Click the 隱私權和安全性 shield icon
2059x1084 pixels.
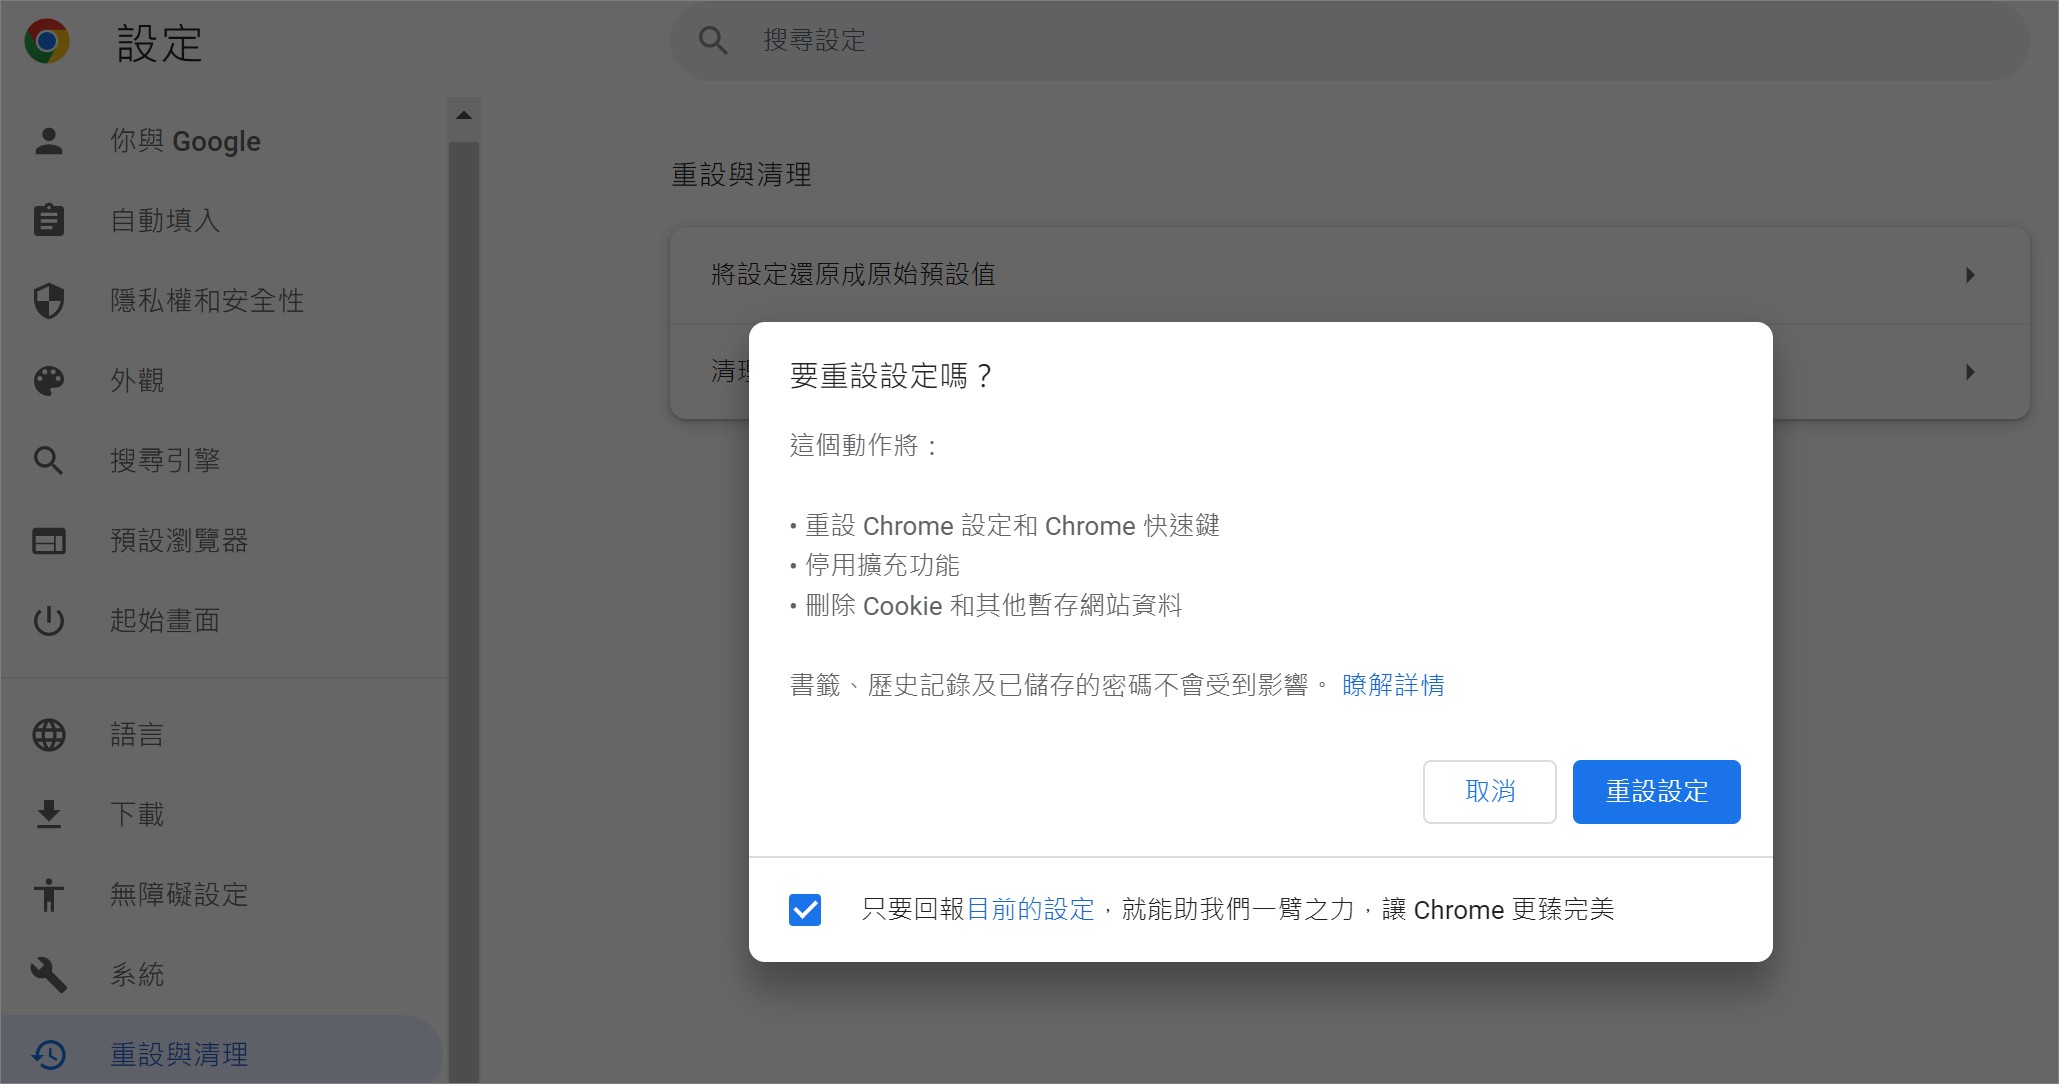48,301
